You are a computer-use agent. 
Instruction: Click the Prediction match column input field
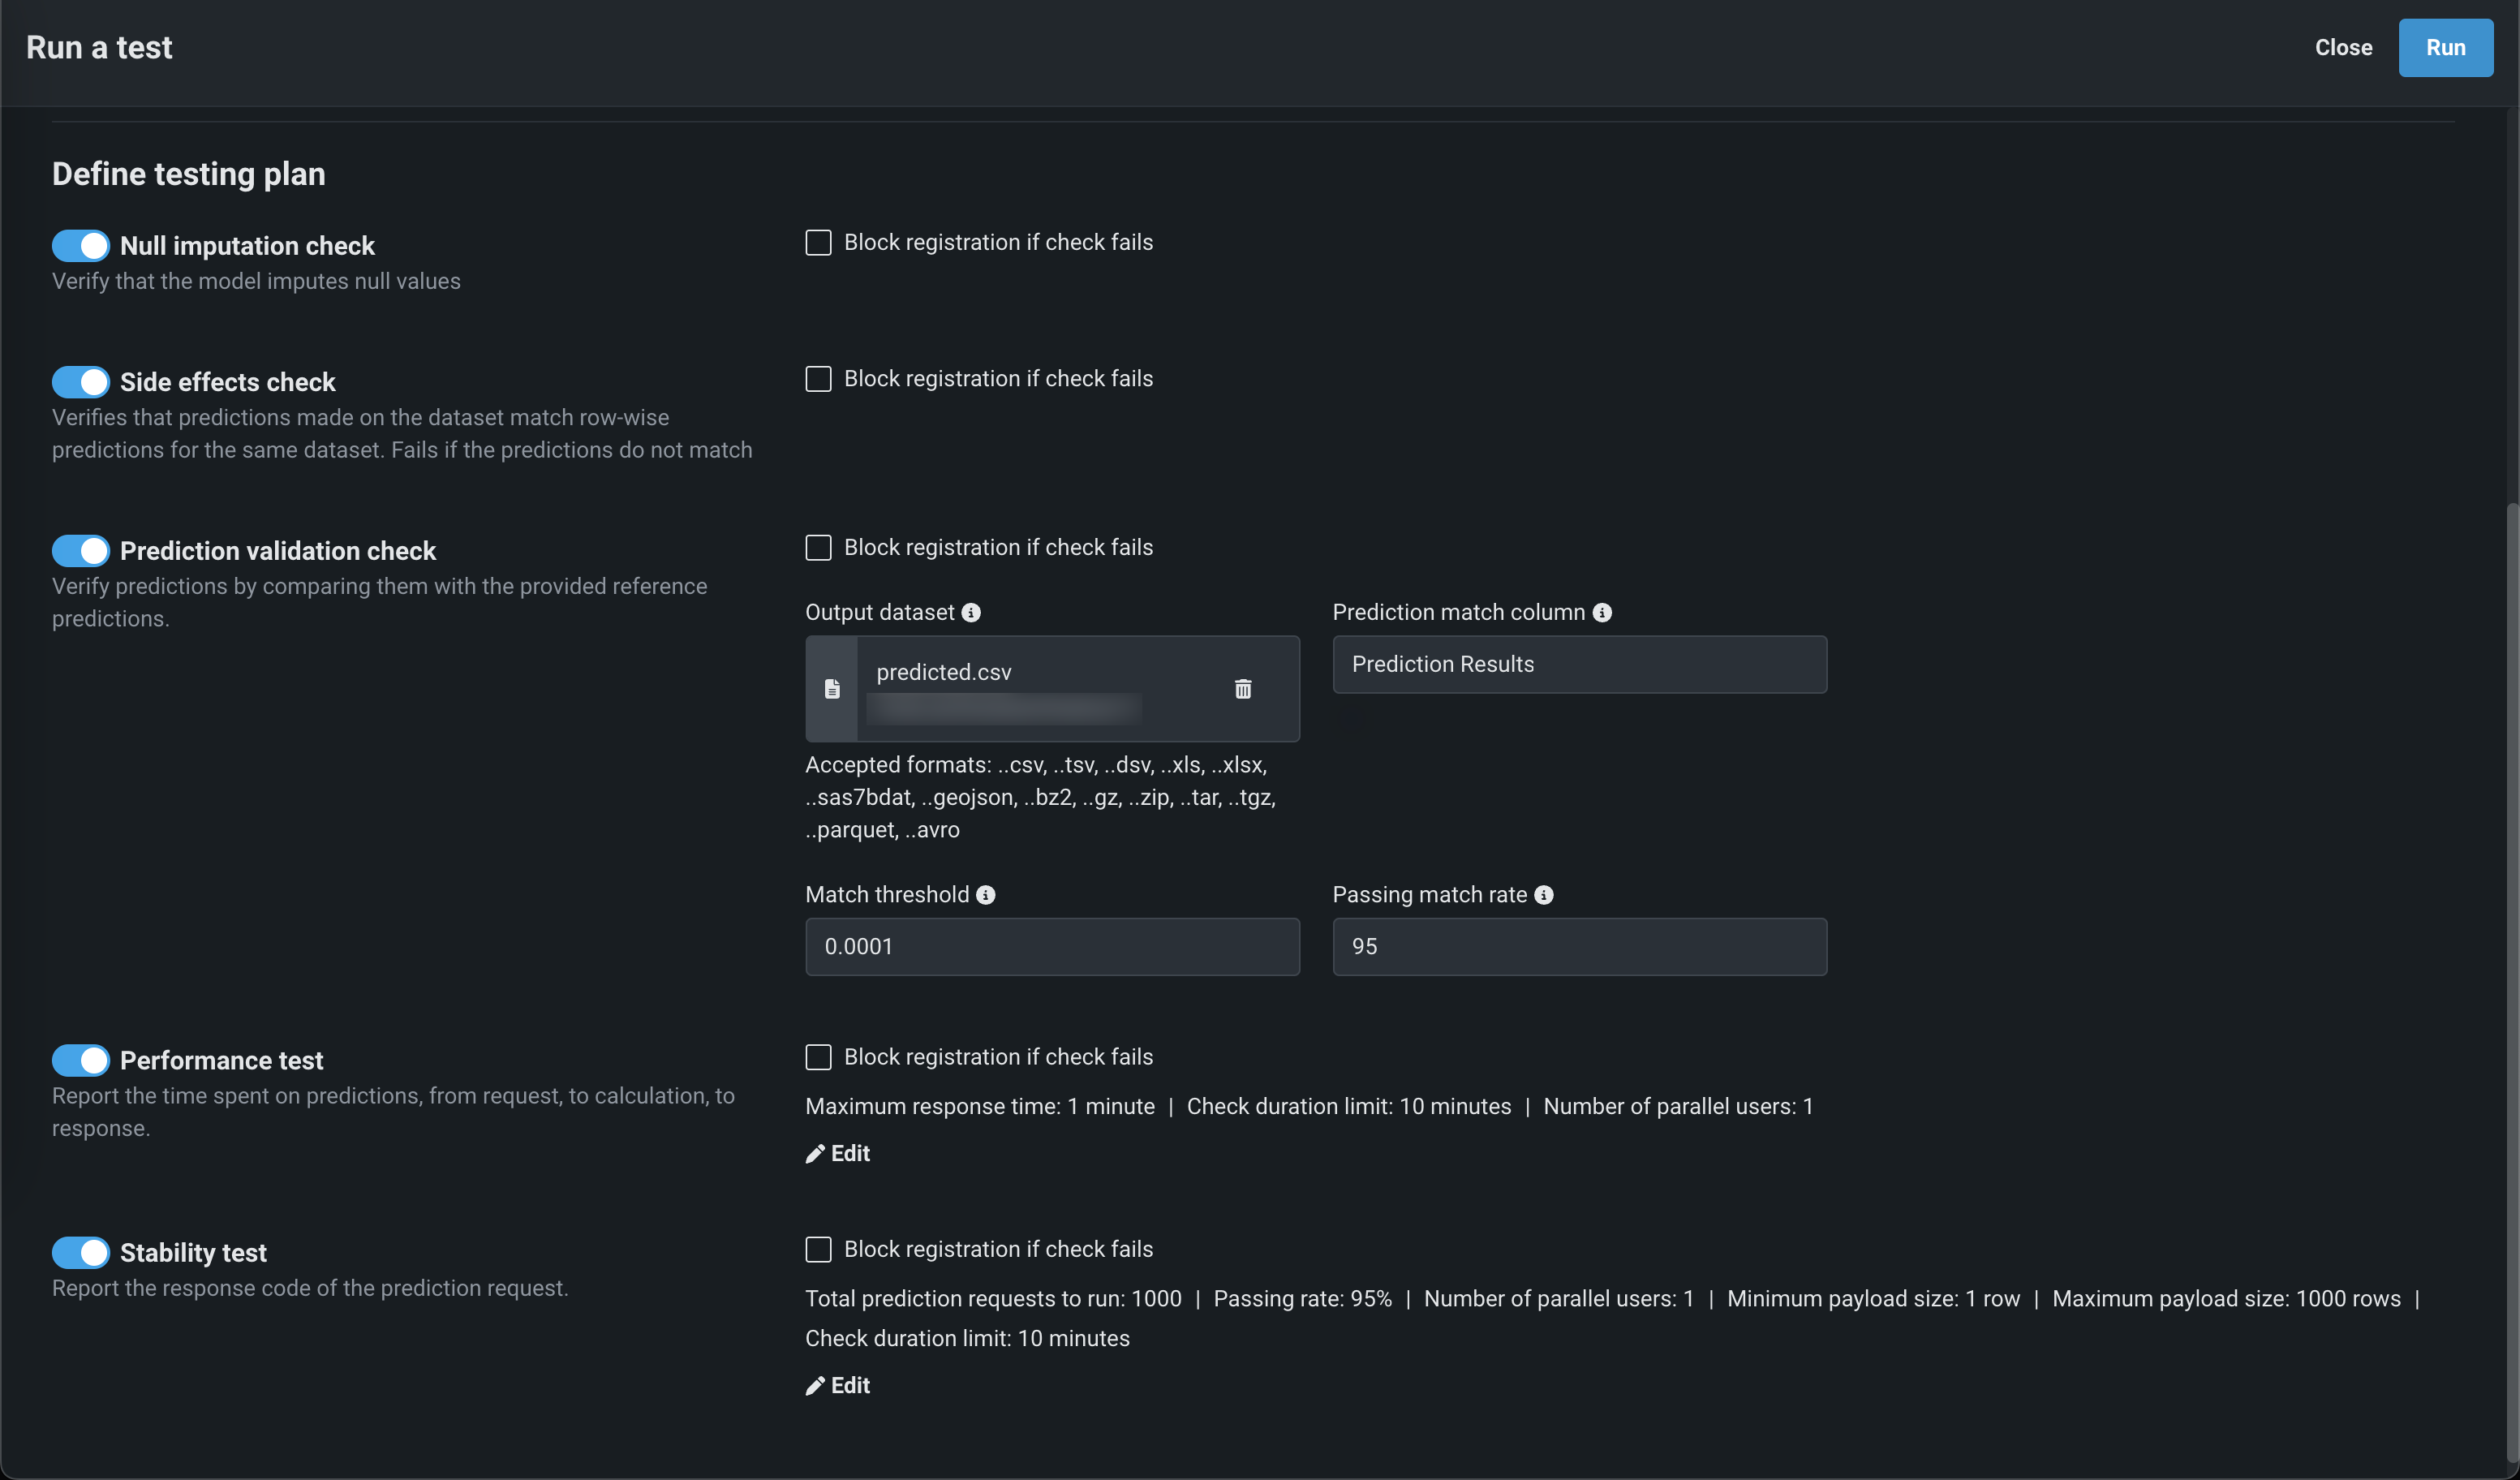point(1579,665)
